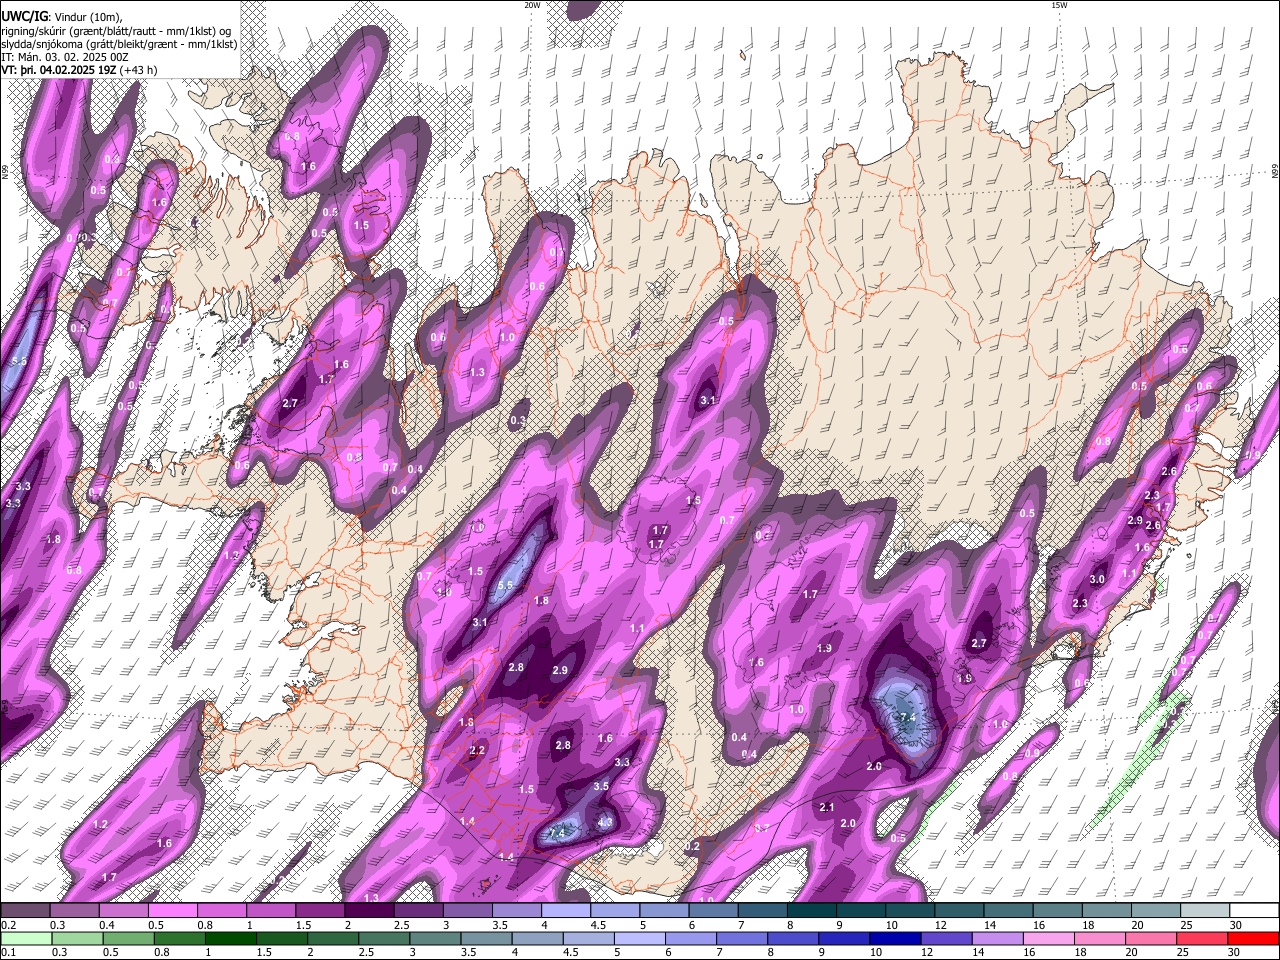Select the darkest purple 2 swatch in upper legend
This screenshot has height=960, width=1280.
[369, 910]
